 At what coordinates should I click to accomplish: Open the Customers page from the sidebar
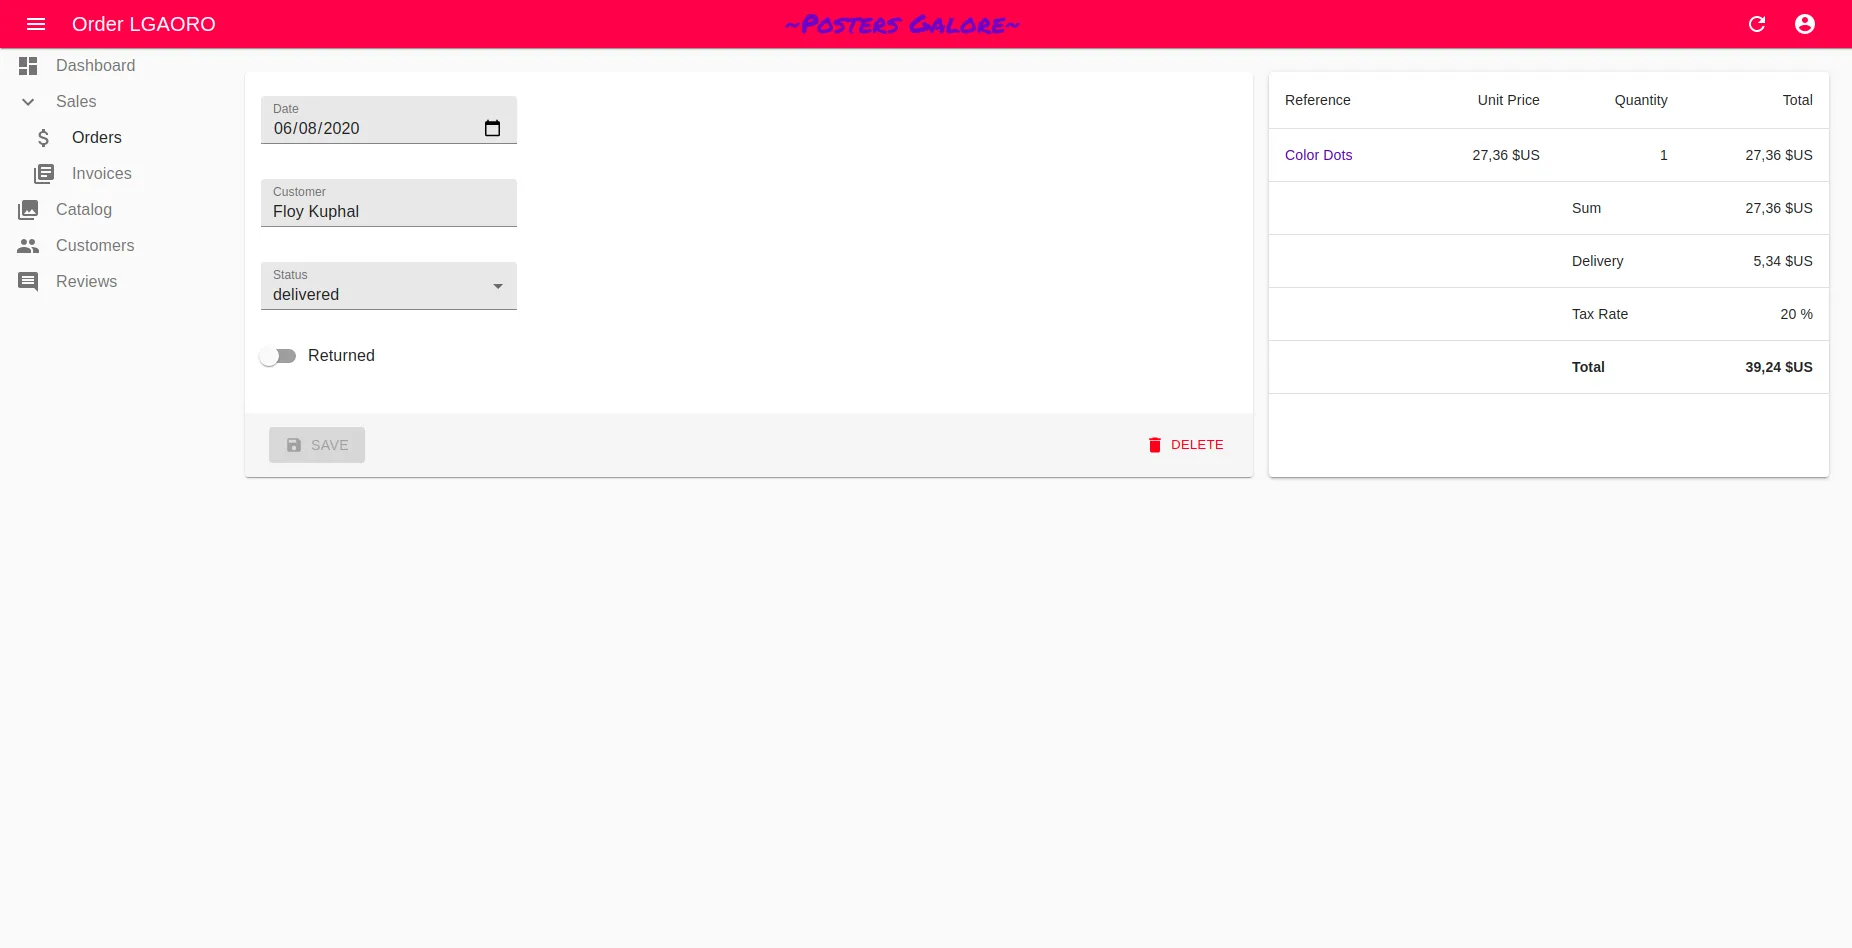[95, 246]
